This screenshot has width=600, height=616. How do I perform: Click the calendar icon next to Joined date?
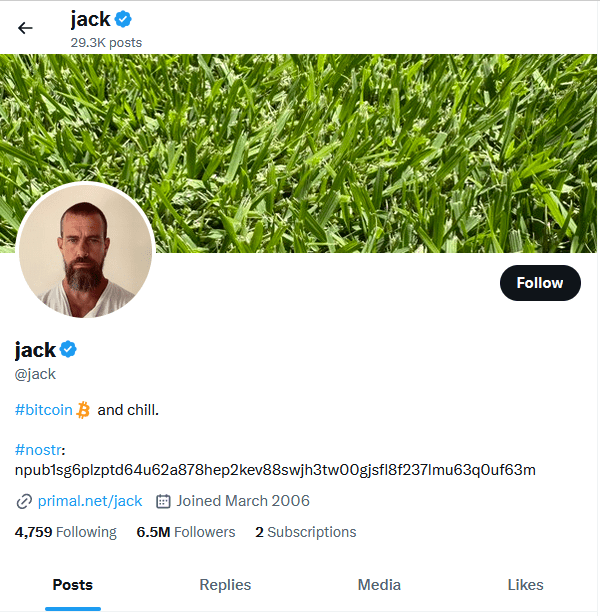[x=163, y=501]
